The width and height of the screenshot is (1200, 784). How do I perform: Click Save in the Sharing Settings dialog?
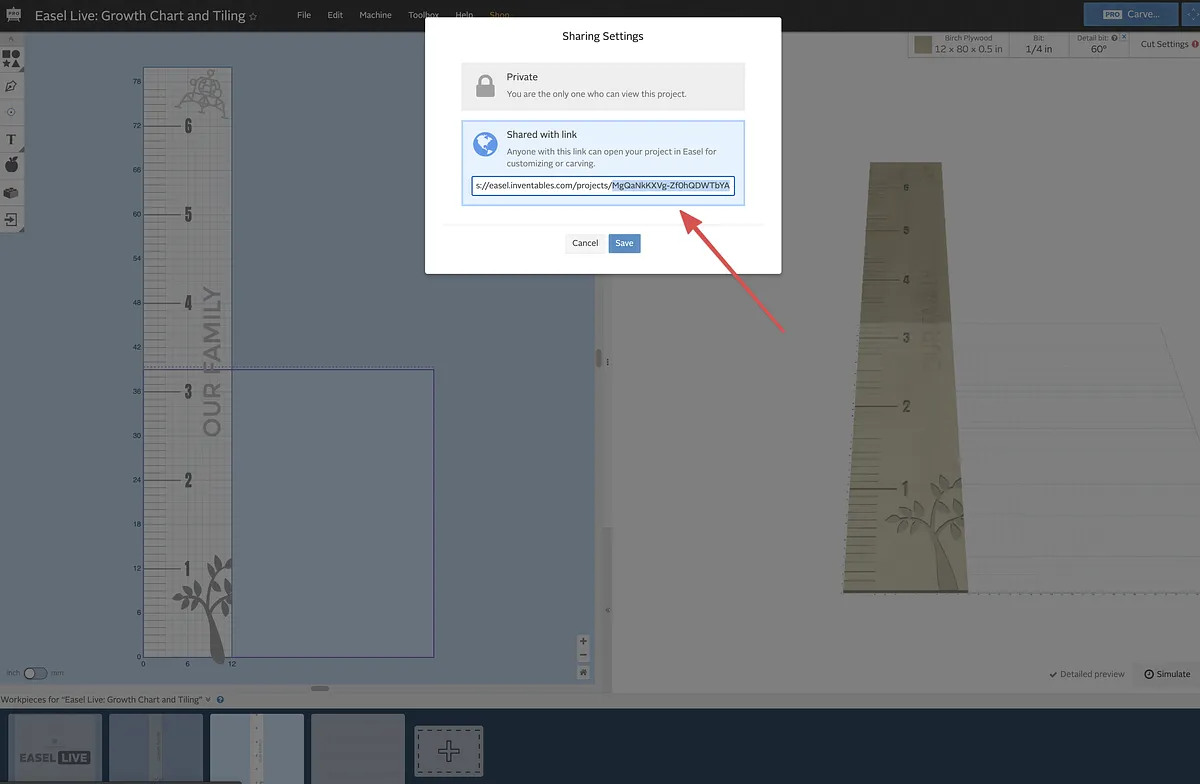click(x=624, y=243)
